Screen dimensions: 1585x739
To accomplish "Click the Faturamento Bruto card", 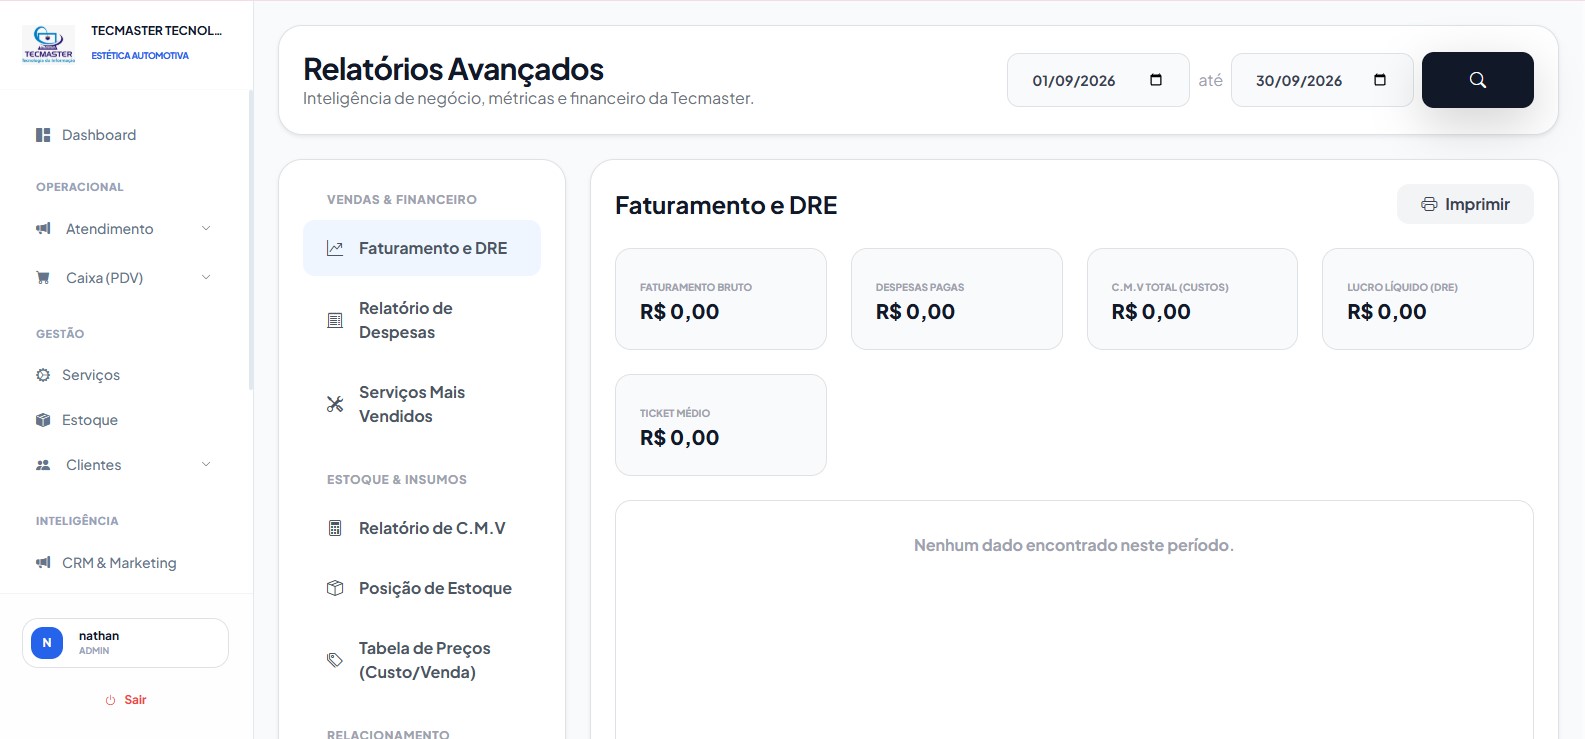I will pyautogui.click(x=721, y=299).
